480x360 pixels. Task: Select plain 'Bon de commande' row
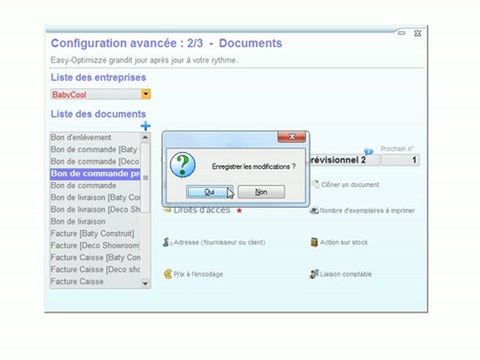(x=95, y=185)
